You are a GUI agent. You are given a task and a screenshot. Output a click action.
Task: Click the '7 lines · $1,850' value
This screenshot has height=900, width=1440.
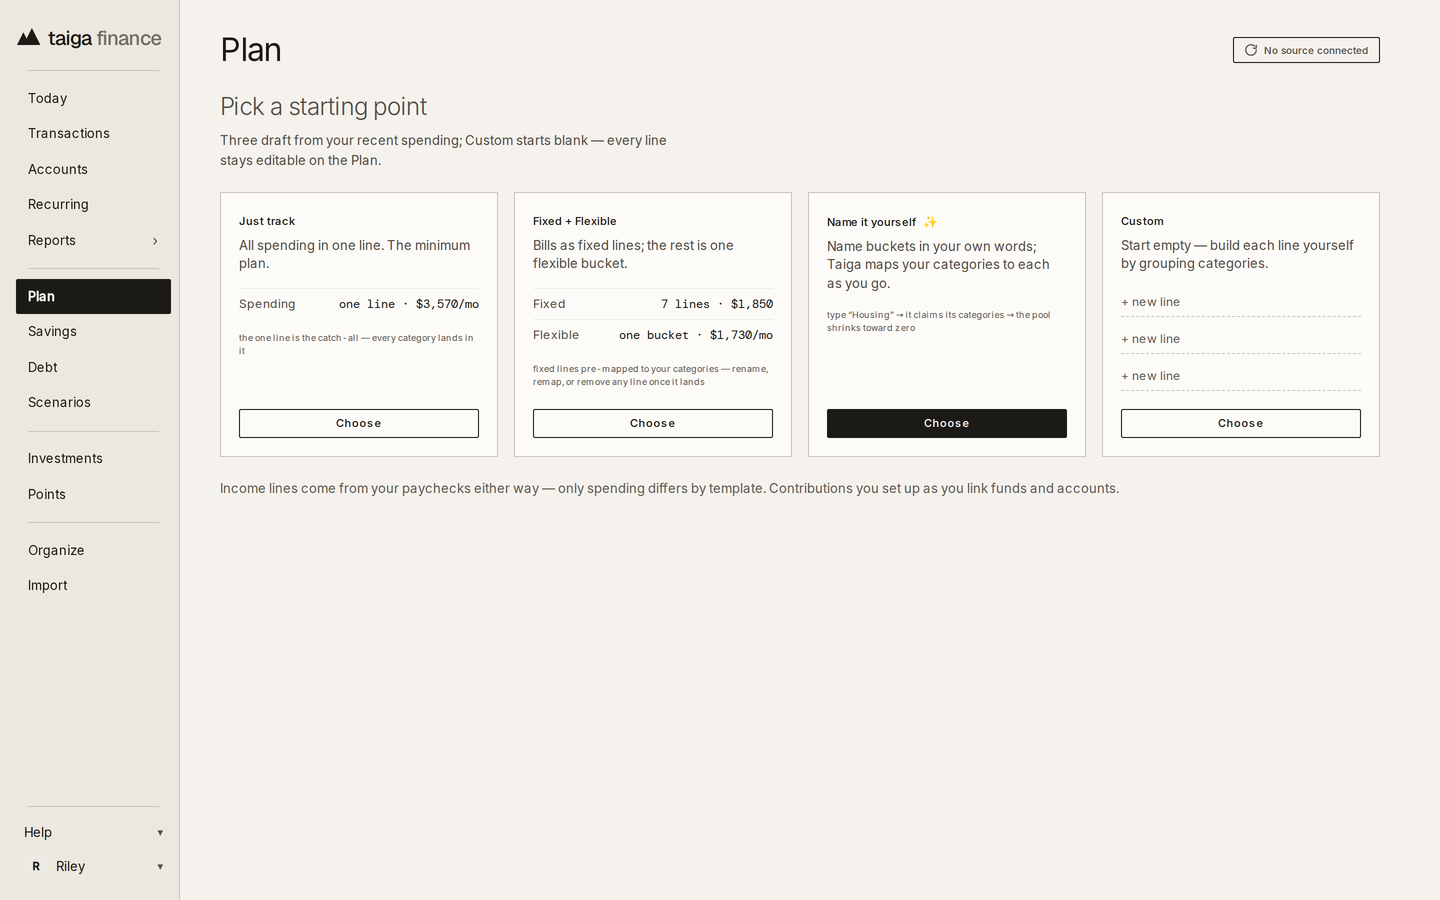tap(717, 304)
